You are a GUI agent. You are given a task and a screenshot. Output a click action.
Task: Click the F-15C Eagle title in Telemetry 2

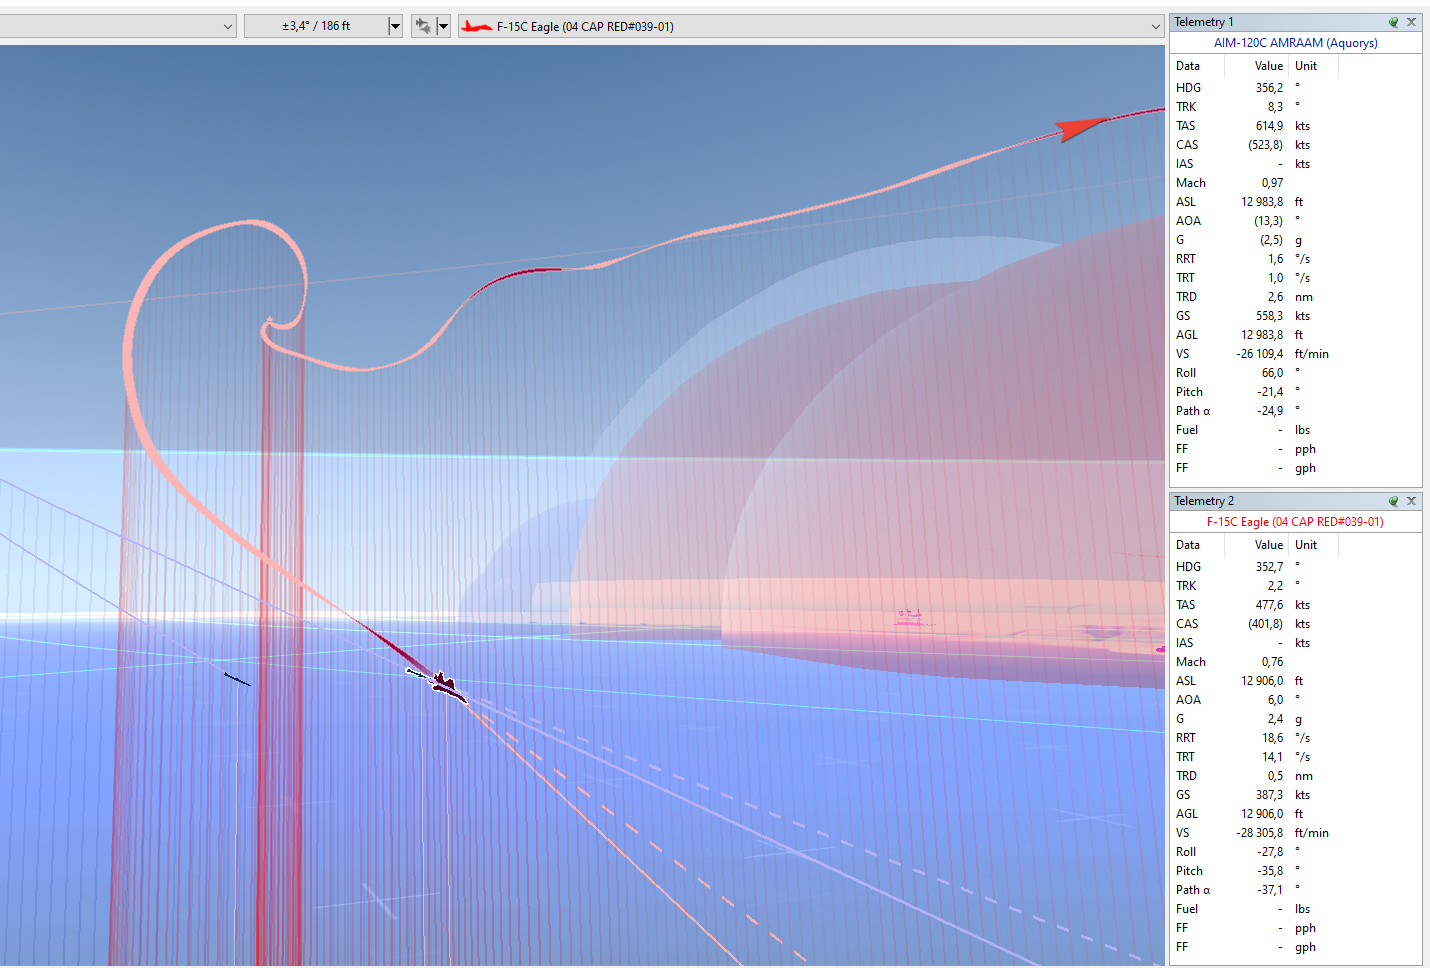coord(1295,522)
